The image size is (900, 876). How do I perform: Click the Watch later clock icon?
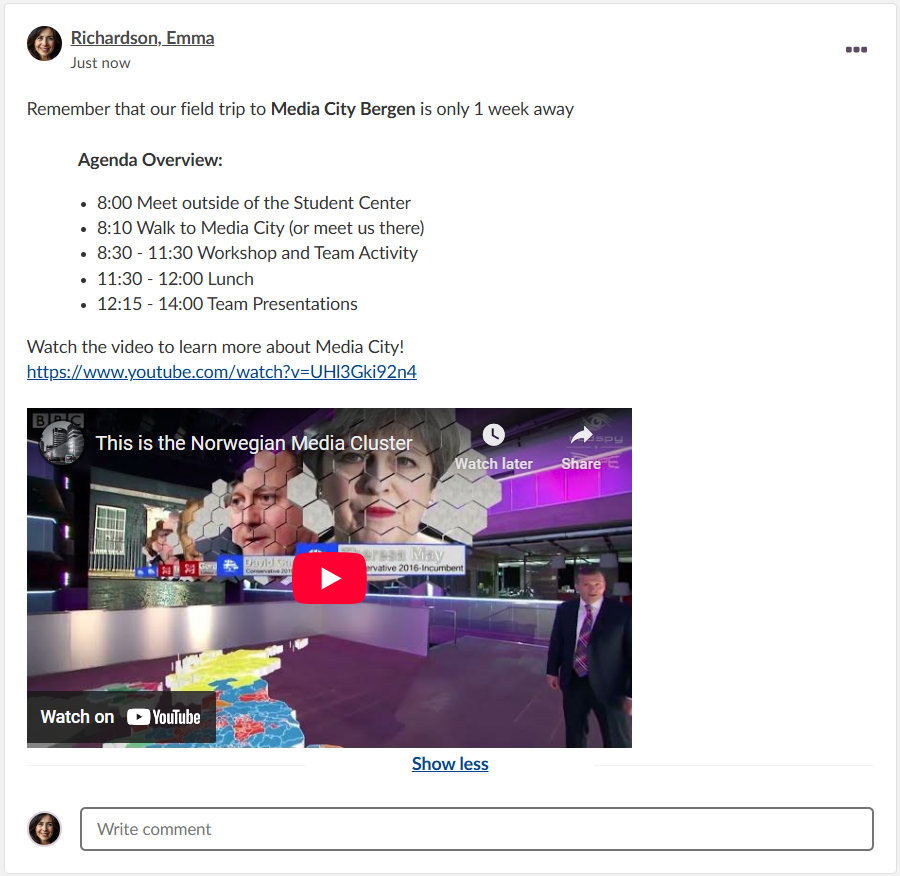493,436
